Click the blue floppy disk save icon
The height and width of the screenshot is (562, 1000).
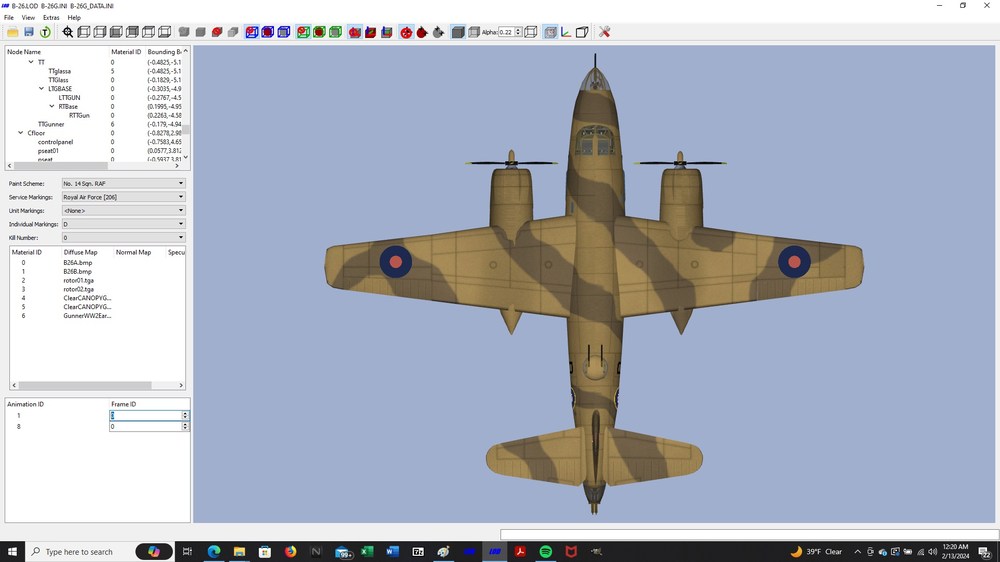click(x=29, y=32)
